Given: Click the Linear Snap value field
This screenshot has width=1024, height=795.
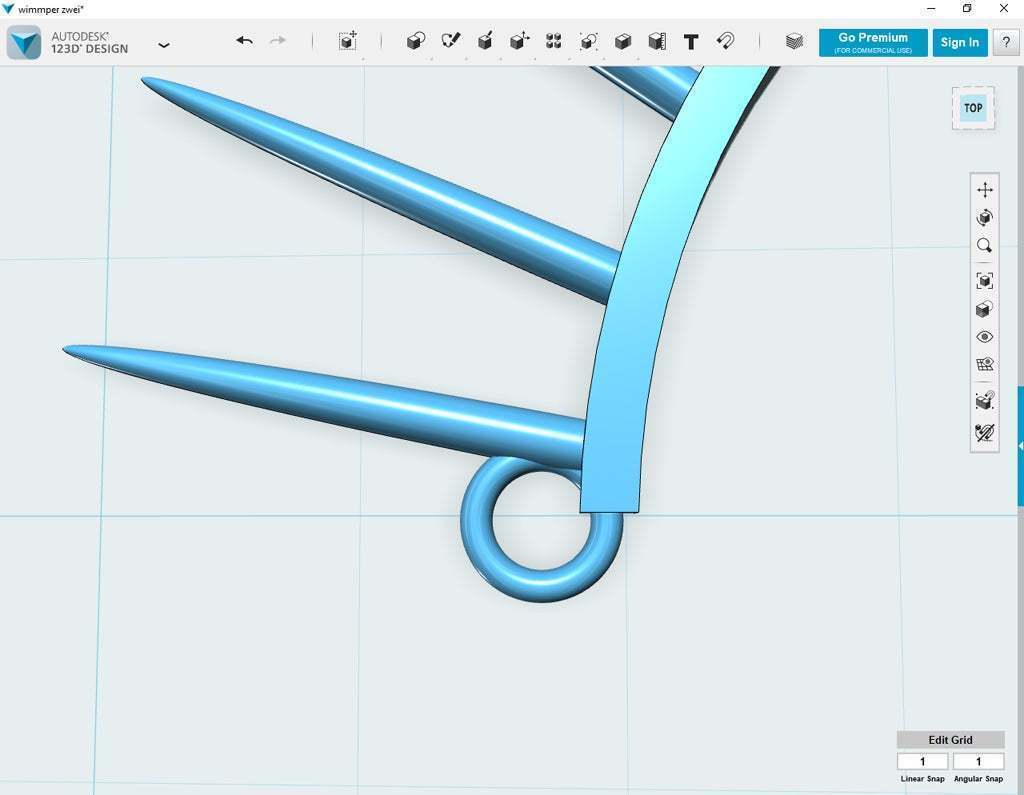Looking at the screenshot, I should pos(922,761).
